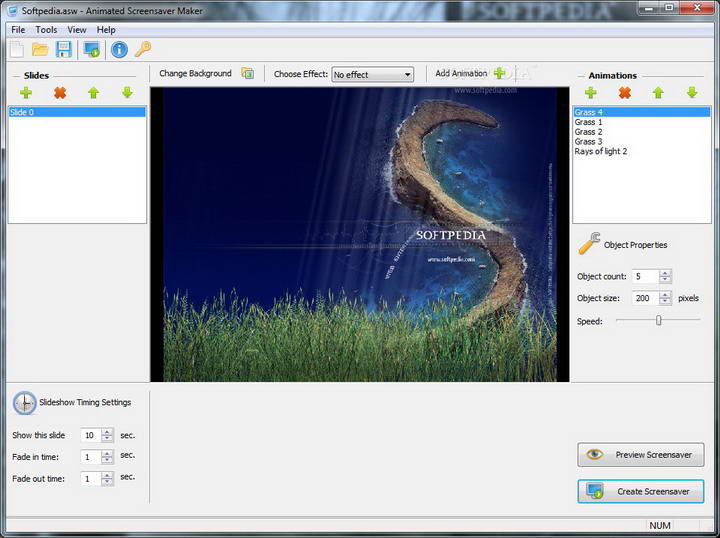The image size is (720, 538).
Task: Move animation up in the list
Action: click(658, 93)
